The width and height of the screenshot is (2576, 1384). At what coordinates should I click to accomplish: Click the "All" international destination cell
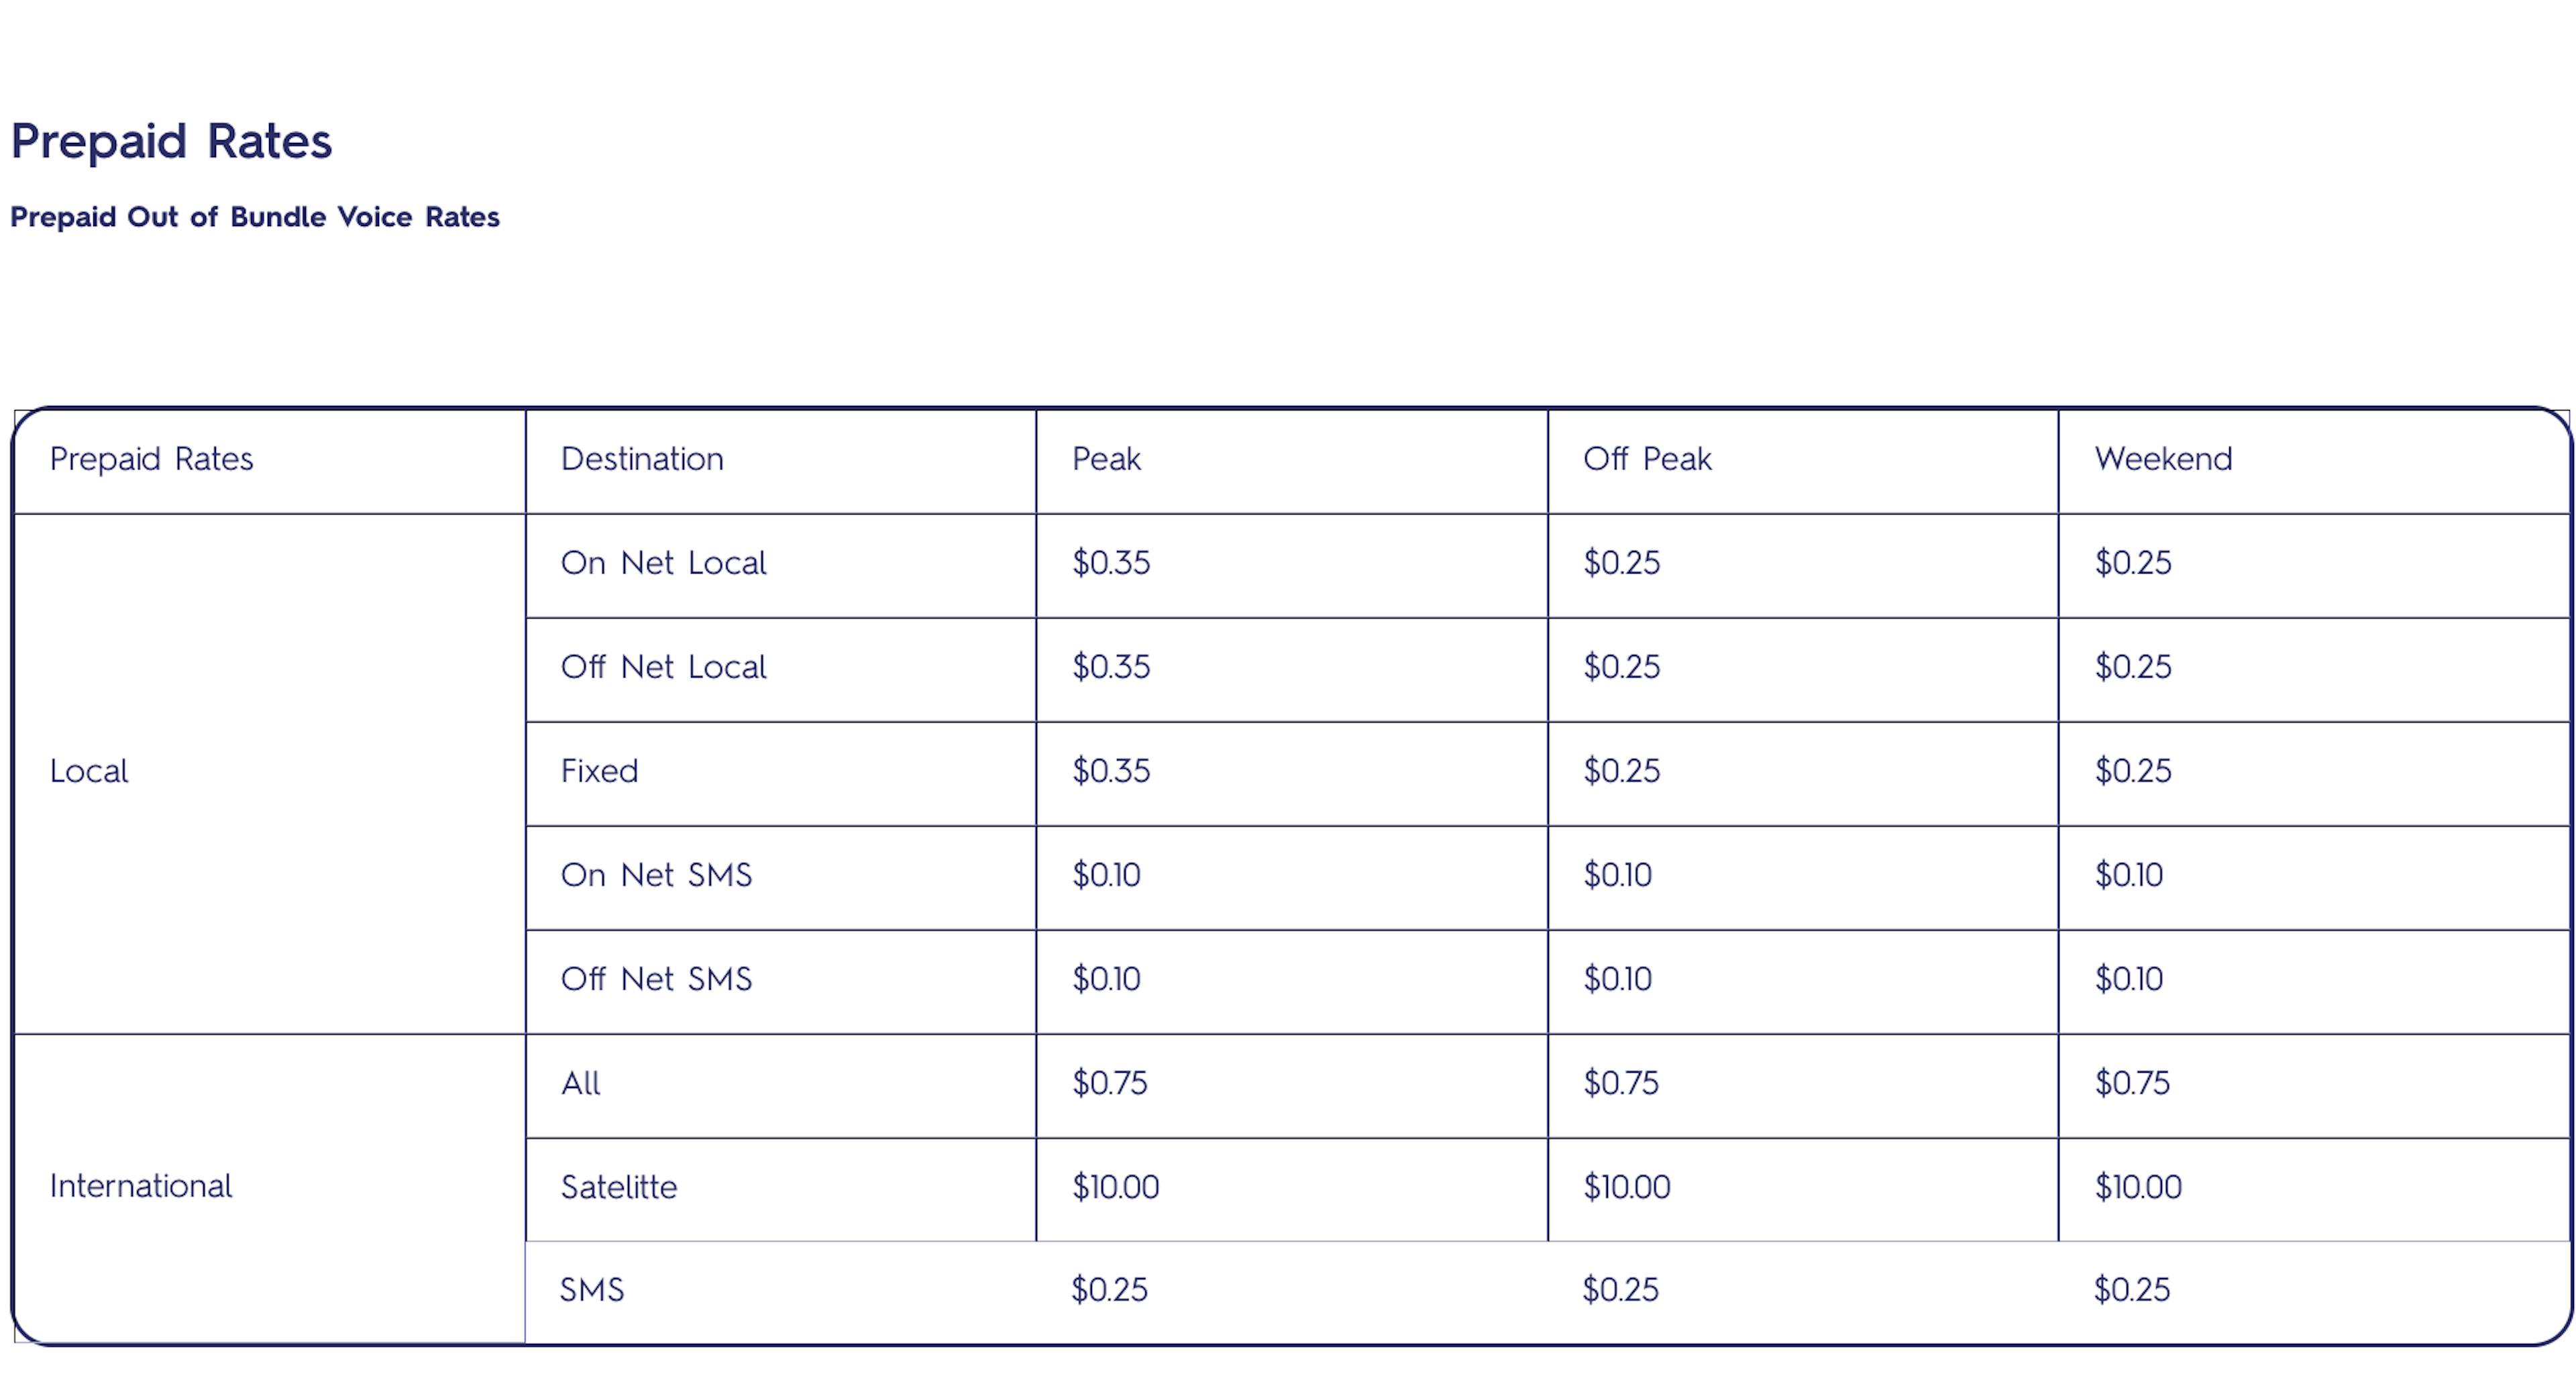tap(581, 1083)
